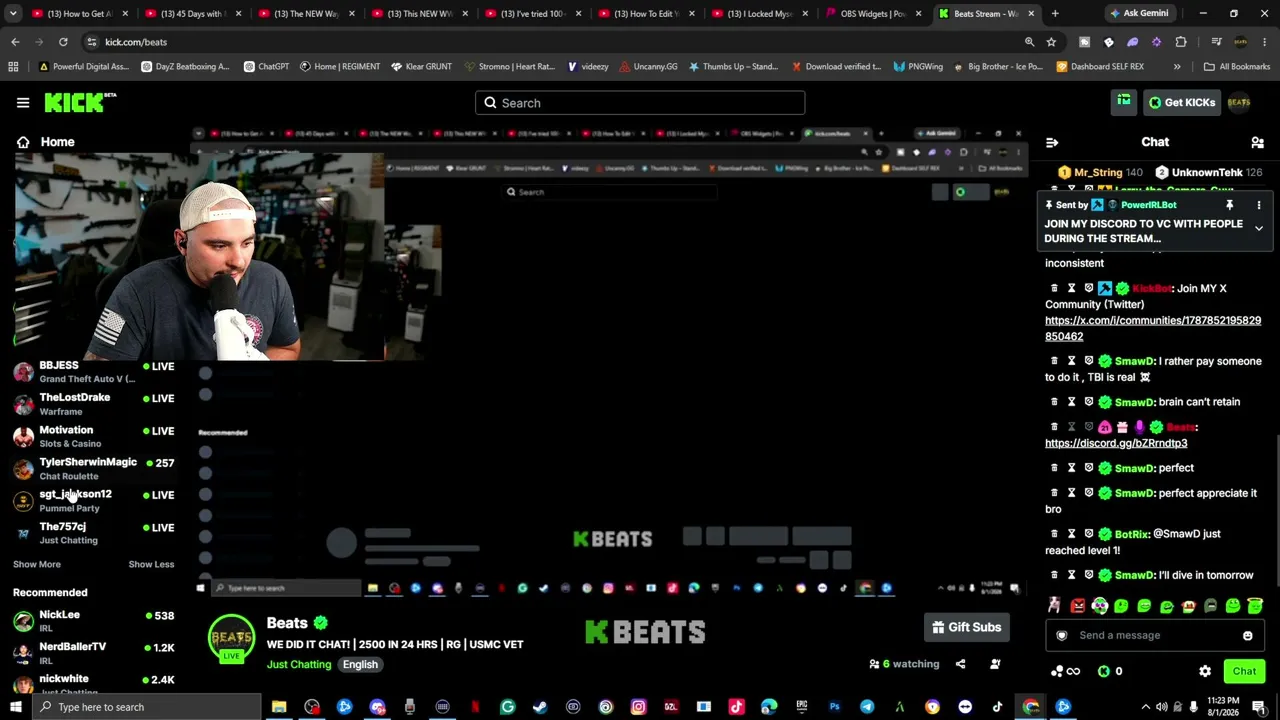
Task: Collapse followed channels with Show Less
Action: click(151, 564)
